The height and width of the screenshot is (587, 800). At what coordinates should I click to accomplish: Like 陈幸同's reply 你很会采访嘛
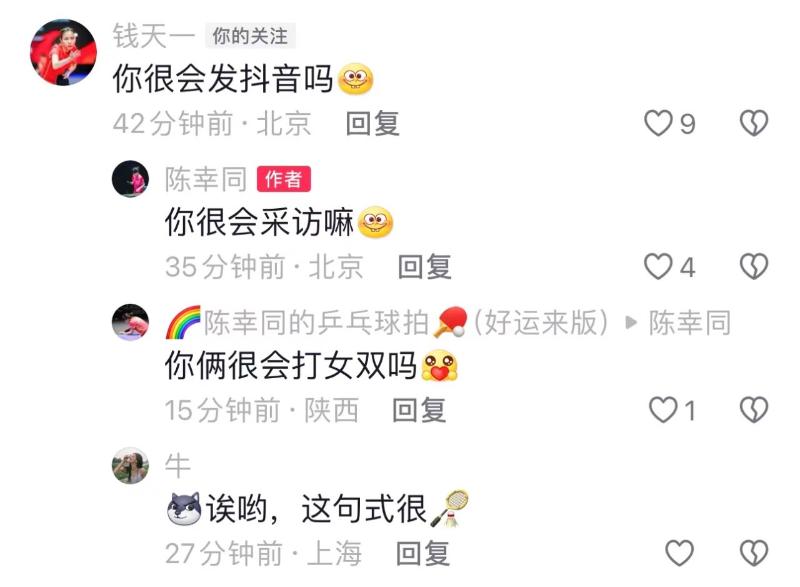658,267
